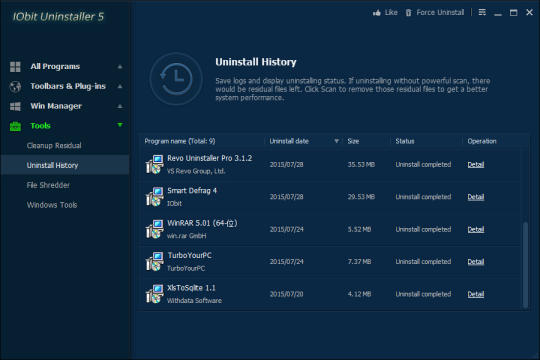
Task: Click the history list vertical scrollbar
Action: pyautogui.click(x=525, y=265)
